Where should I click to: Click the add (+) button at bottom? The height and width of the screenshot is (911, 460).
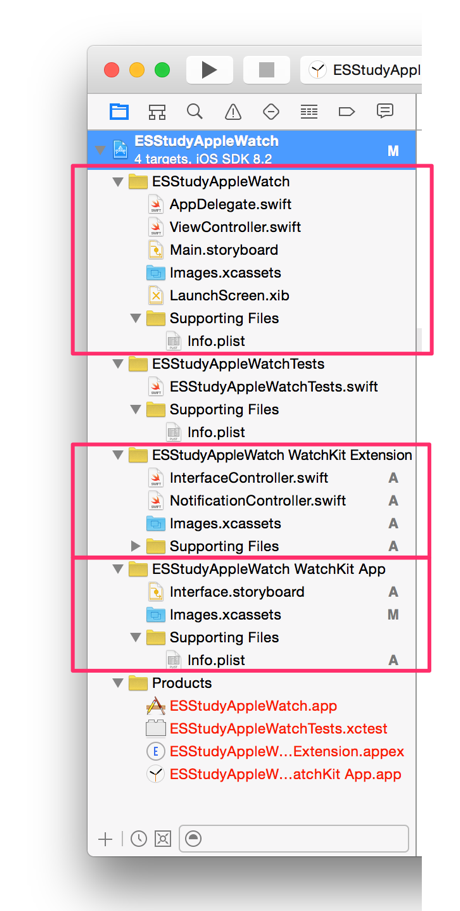coord(105,839)
